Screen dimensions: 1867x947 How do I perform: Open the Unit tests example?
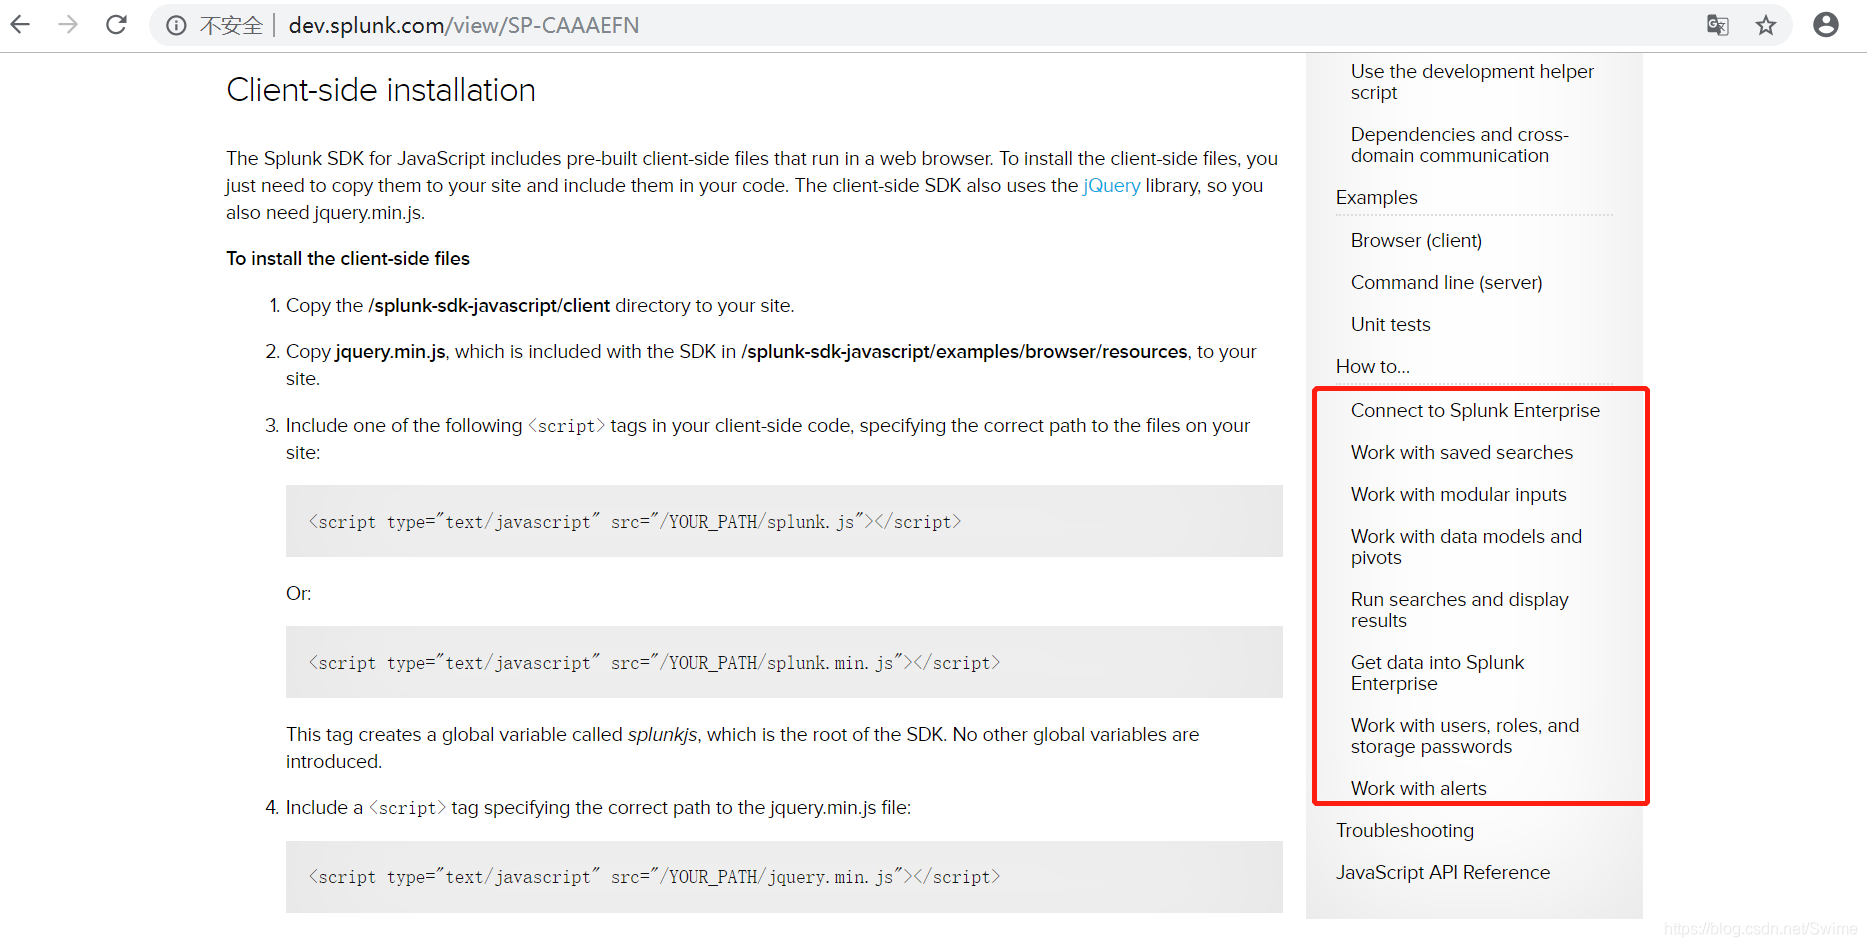[1390, 324]
